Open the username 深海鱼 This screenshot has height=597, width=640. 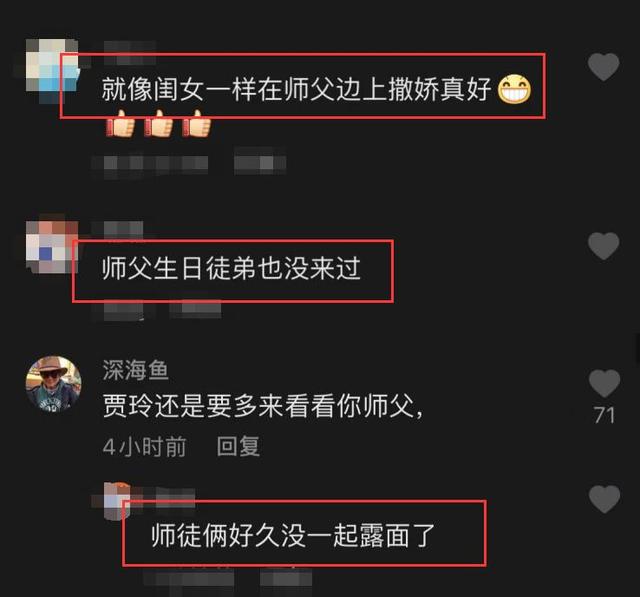pyautogui.click(x=136, y=370)
